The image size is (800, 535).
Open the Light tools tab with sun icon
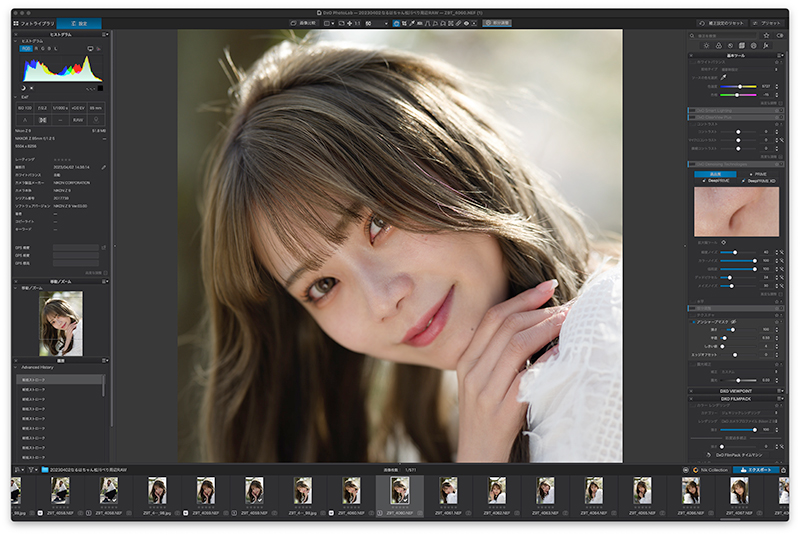707,45
